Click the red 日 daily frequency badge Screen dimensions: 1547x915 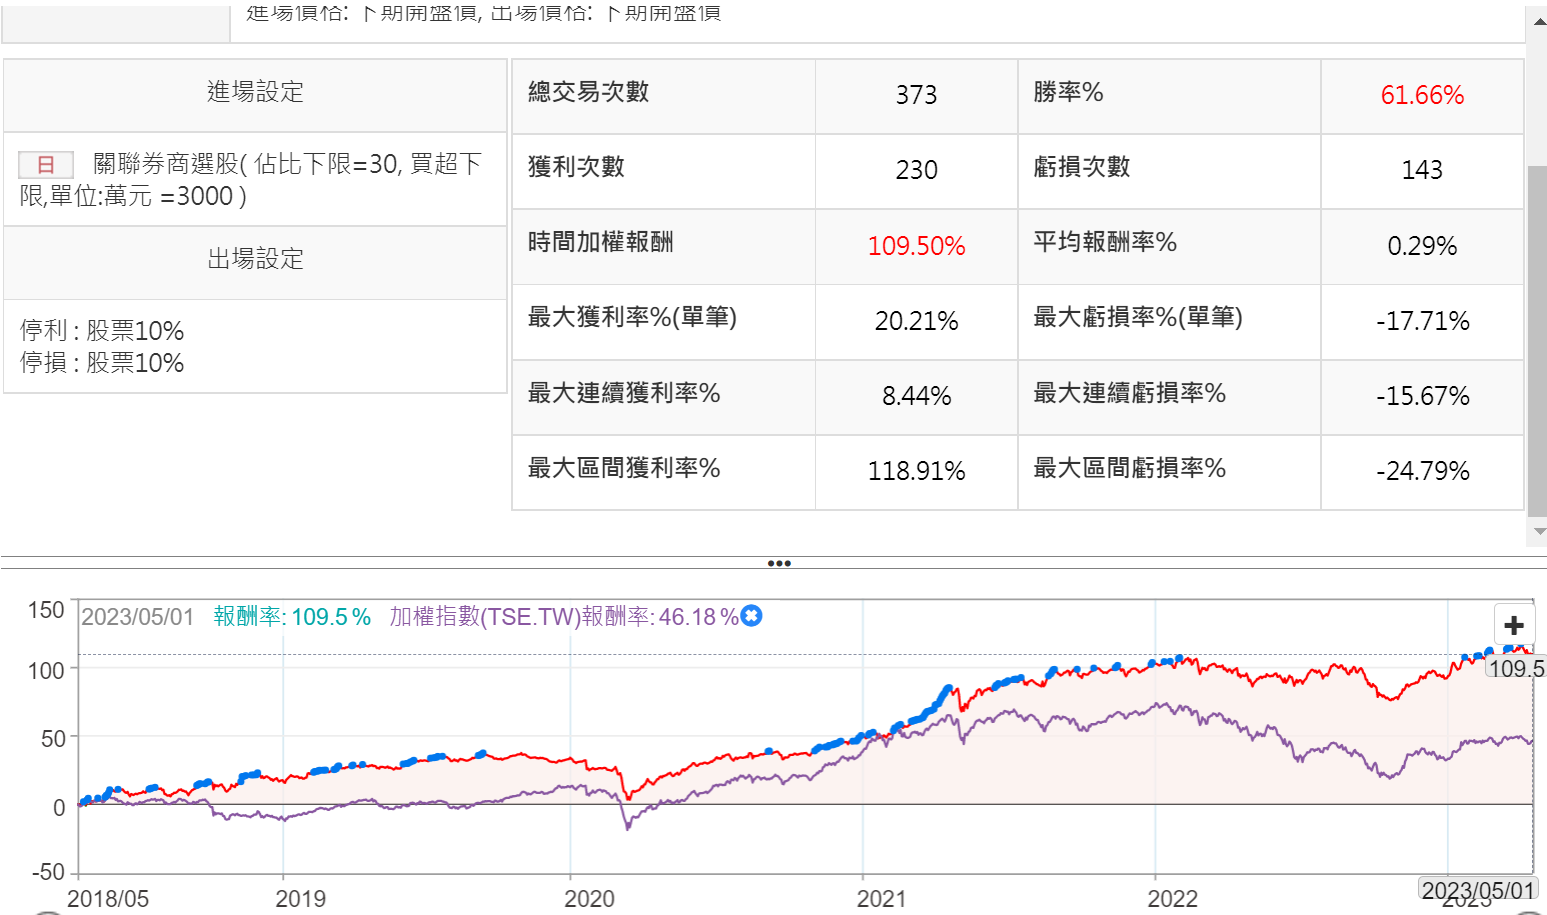[46, 165]
